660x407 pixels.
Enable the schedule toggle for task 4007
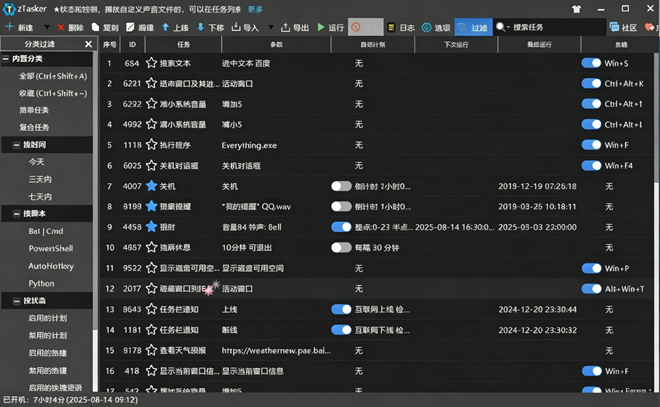341,186
